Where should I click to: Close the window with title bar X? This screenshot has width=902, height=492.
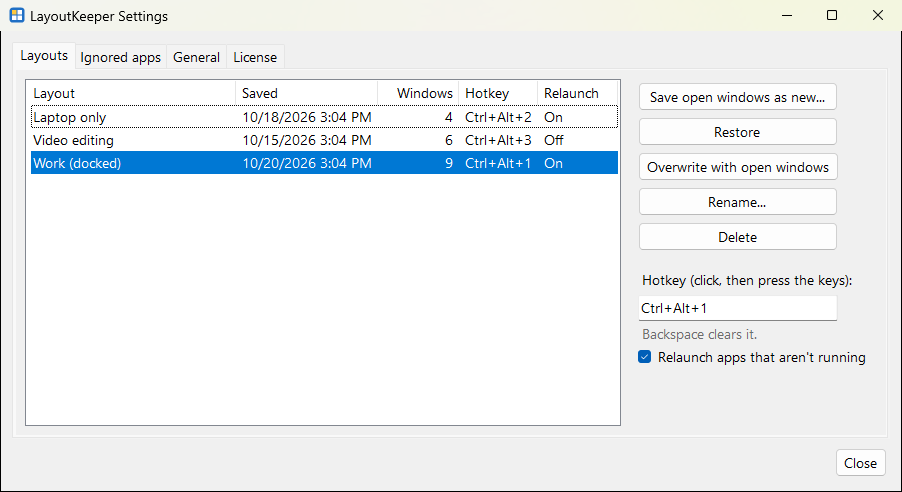[878, 16]
